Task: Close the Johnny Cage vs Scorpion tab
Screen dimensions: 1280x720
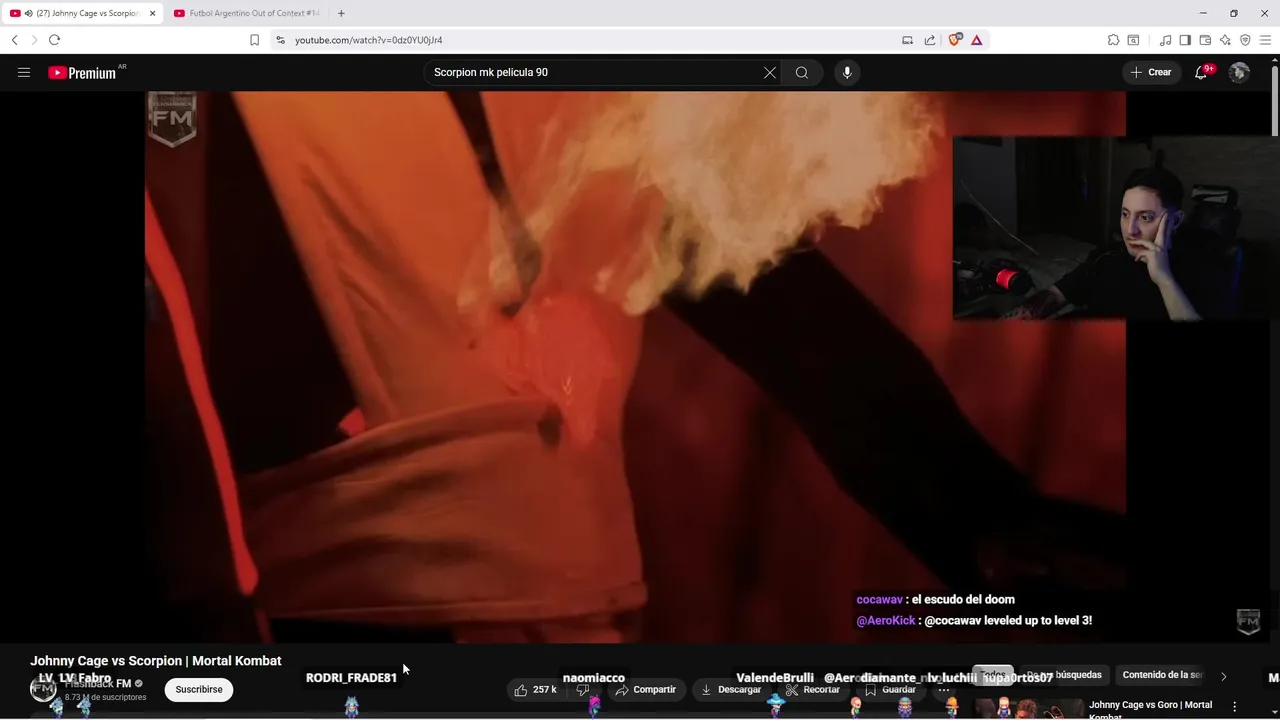Action: coord(152,13)
